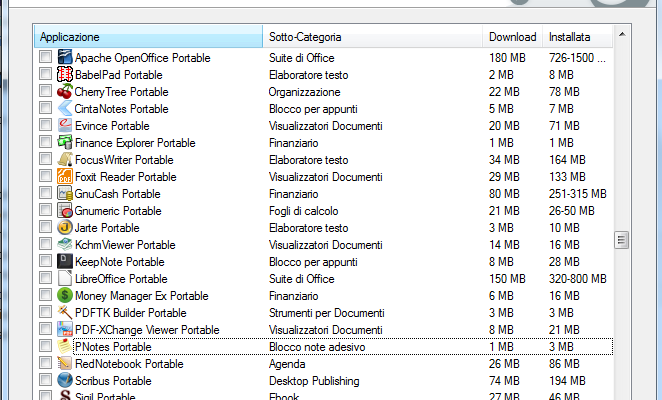Click the Money Manager Ex dollar icon

pos(65,295)
